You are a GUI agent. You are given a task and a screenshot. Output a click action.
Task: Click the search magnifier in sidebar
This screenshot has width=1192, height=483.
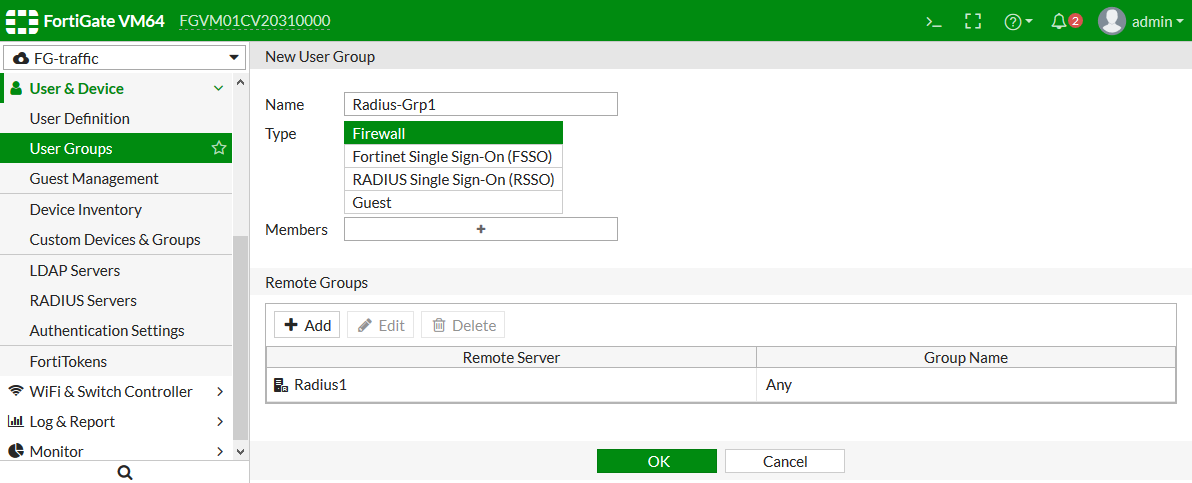click(125, 472)
